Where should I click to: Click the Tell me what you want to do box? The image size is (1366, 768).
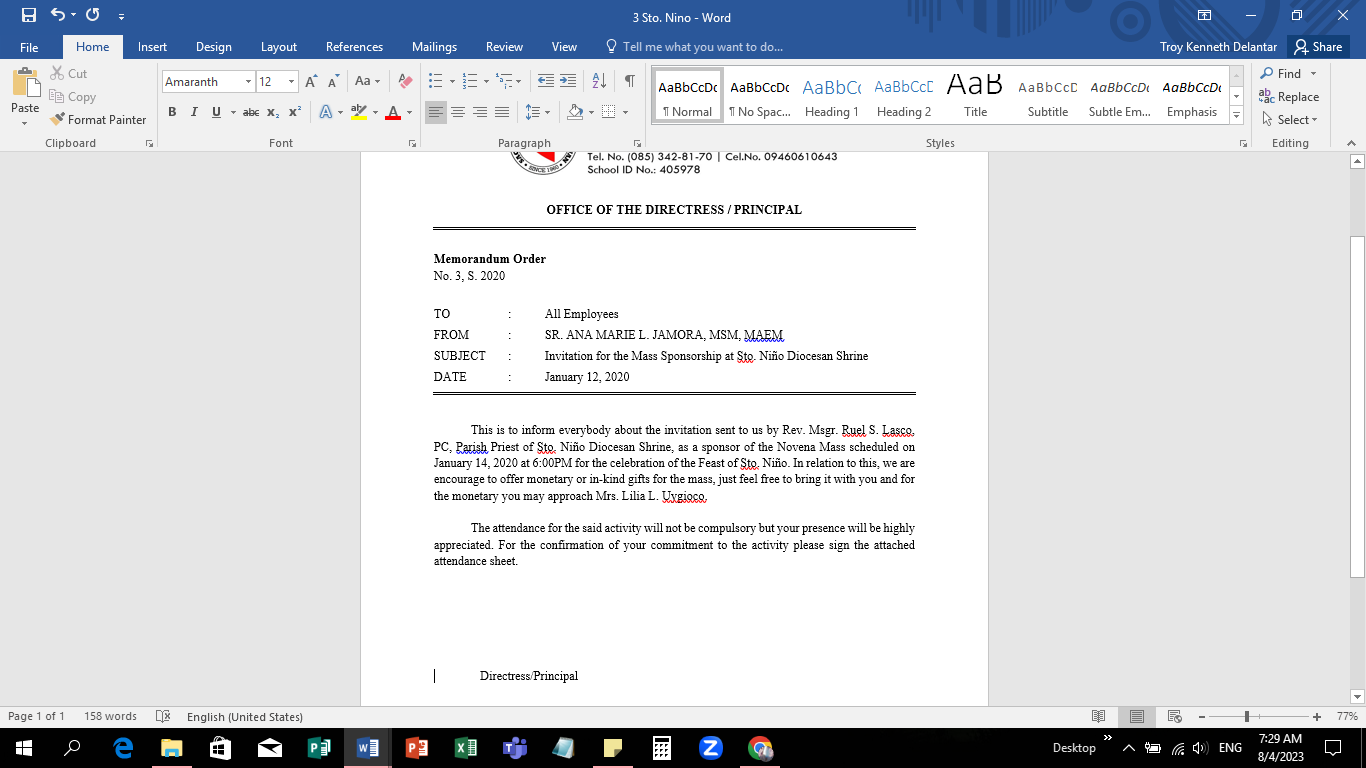point(695,47)
